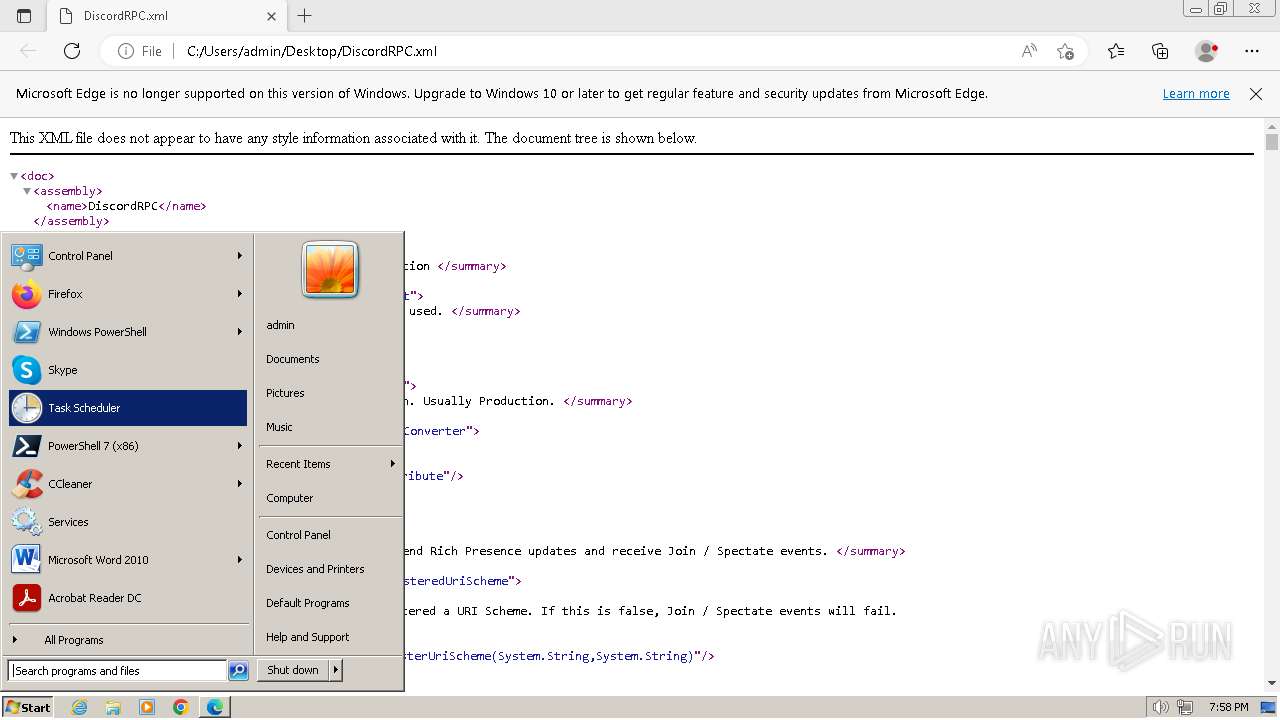Image resolution: width=1280 pixels, height=720 pixels.
Task: Dismiss the Edge unsupported notification bar
Action: tap(1256, 94)
